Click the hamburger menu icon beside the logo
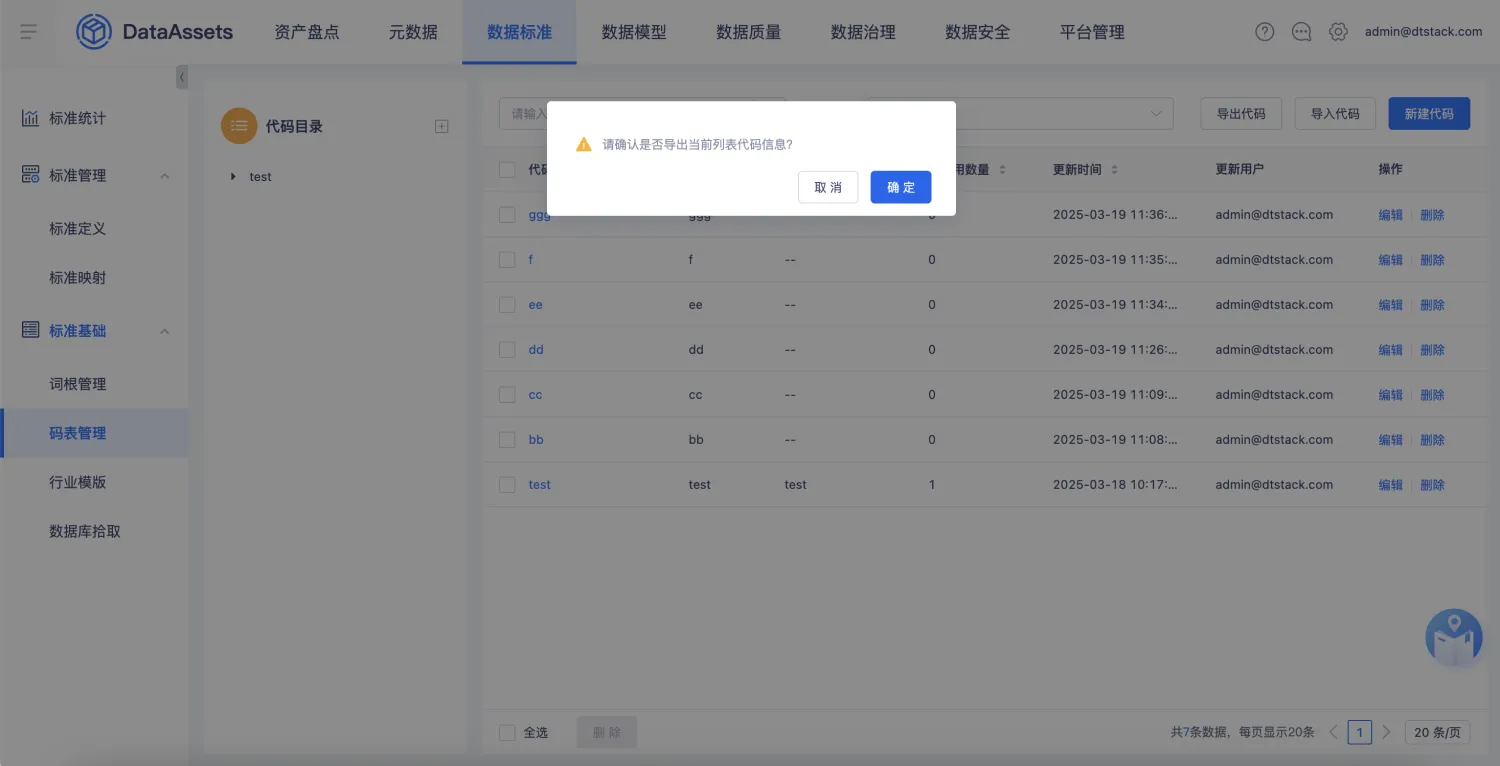 28,32
